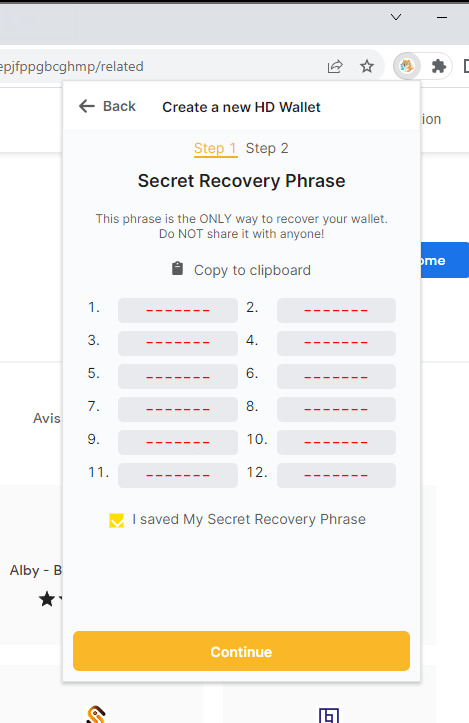
Task: Click the back arrow icon
Action: click(x=87, y=106)
